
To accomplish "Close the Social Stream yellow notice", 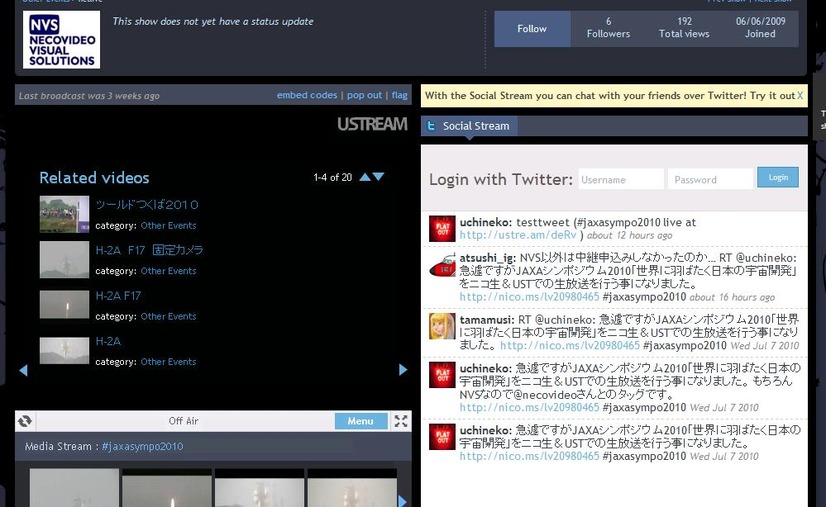I will pos(800,95).
